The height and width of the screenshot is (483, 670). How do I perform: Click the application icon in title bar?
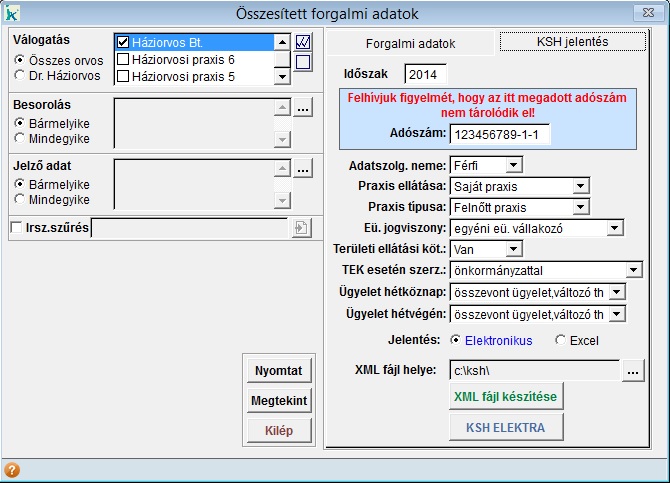coord(13,14)
